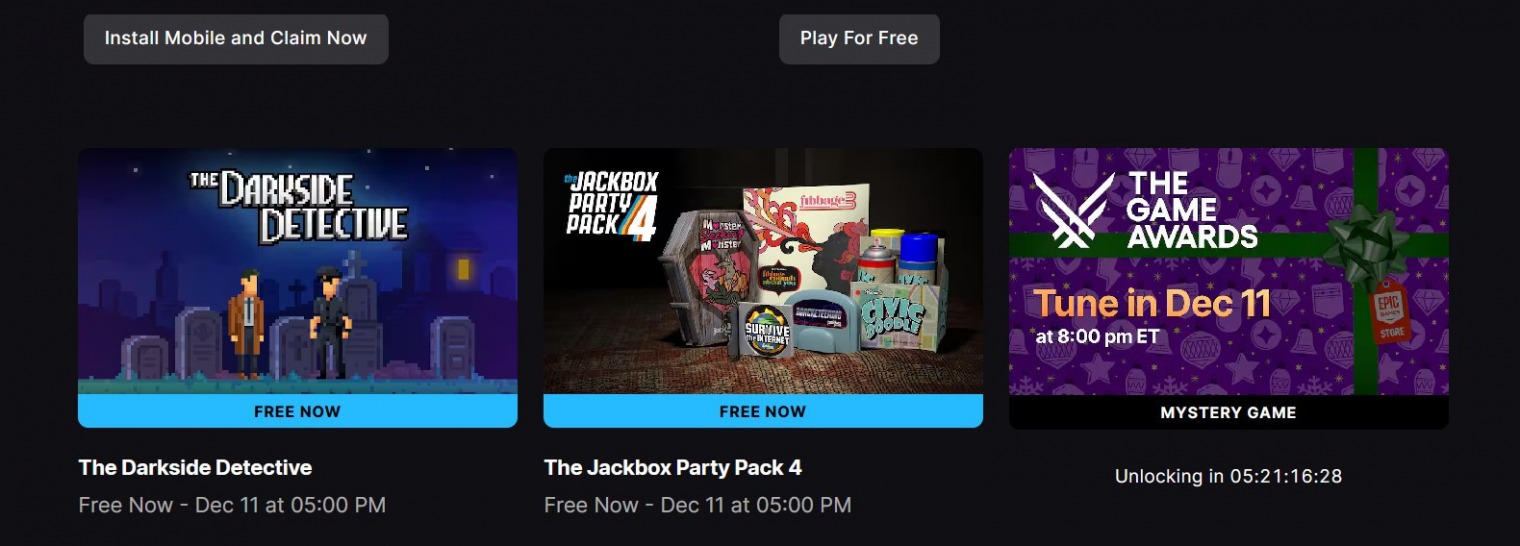Click The Darkside Detective pixel logo
1520x546 pixels.
(299, 207)
